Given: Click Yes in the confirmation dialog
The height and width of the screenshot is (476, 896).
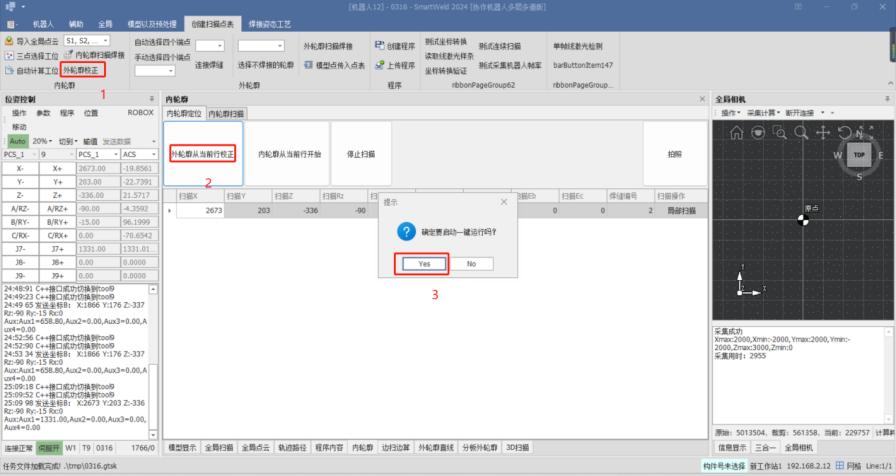Looking at the screenshot, I should (x=424, y=263).
